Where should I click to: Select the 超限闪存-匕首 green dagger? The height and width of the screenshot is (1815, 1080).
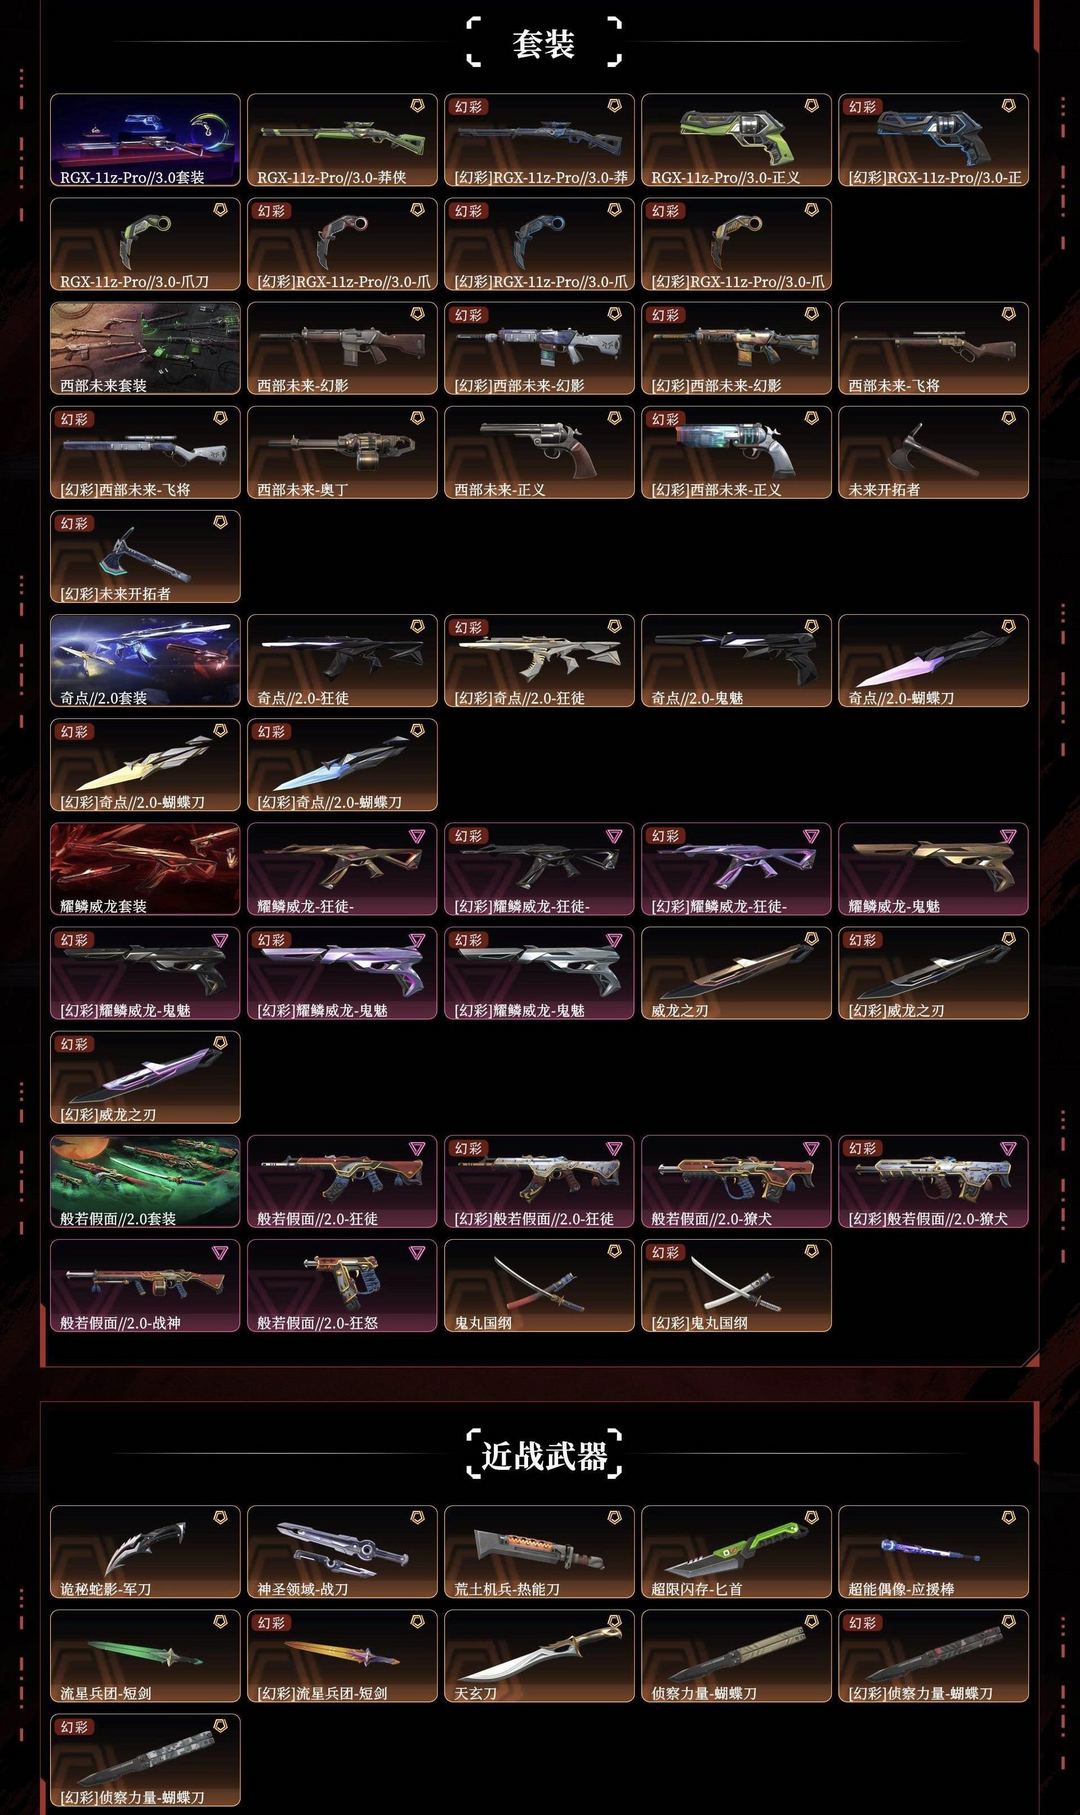[736, 1552]
